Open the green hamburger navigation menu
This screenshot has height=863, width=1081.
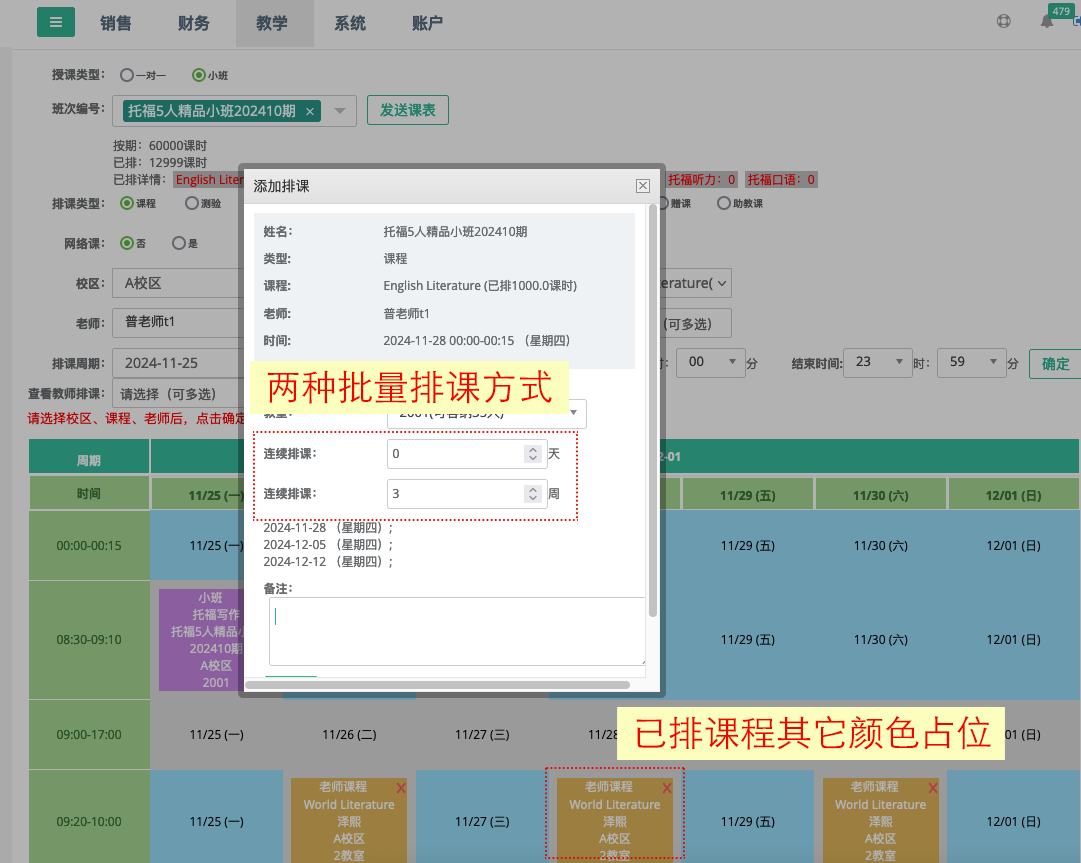55,21
